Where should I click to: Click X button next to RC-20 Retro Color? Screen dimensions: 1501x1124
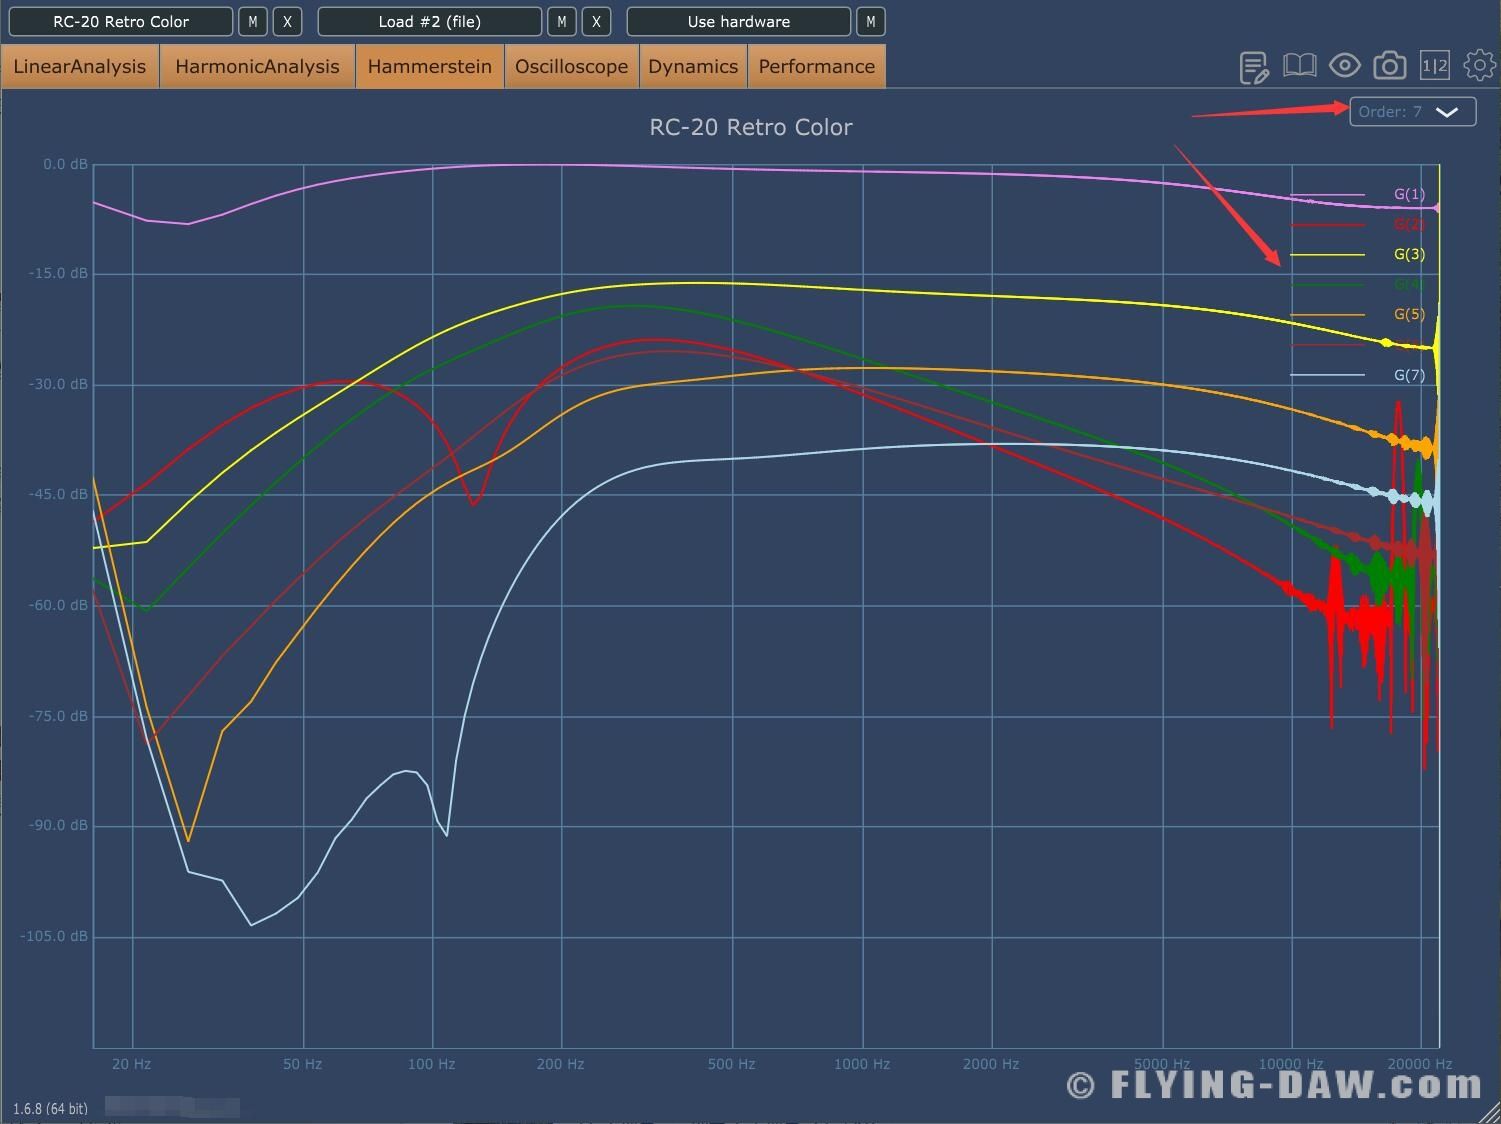(287, 21)
